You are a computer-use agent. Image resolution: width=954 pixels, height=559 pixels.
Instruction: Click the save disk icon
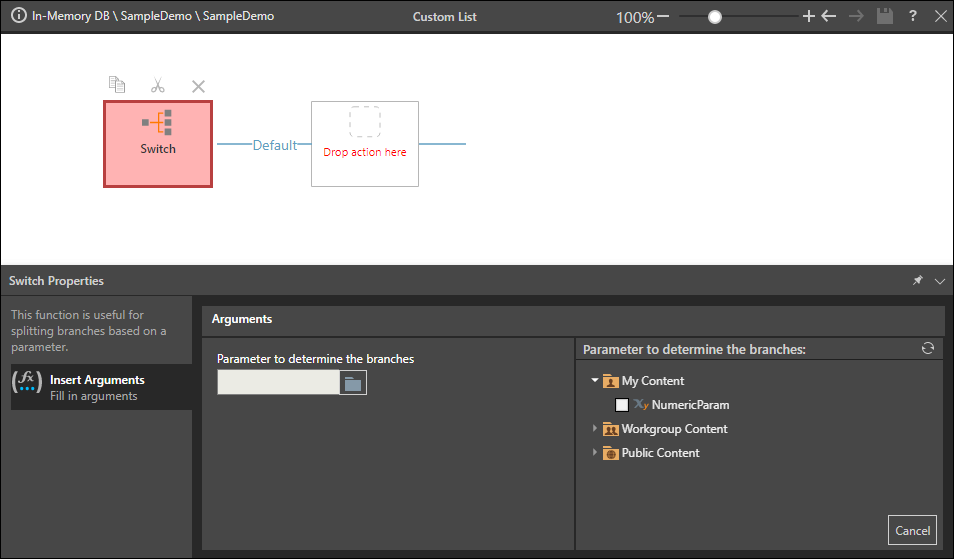coord(885,16)
